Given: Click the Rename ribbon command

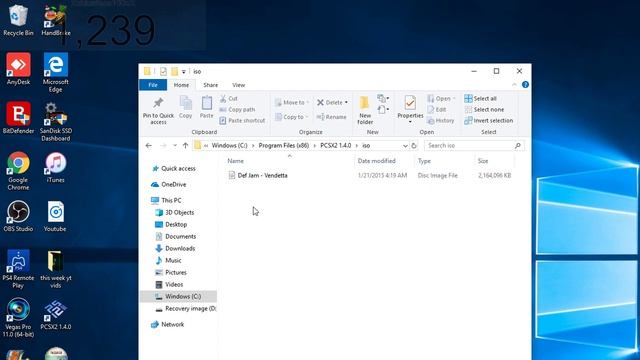Looking at the screenshot, I should (332, 117).
